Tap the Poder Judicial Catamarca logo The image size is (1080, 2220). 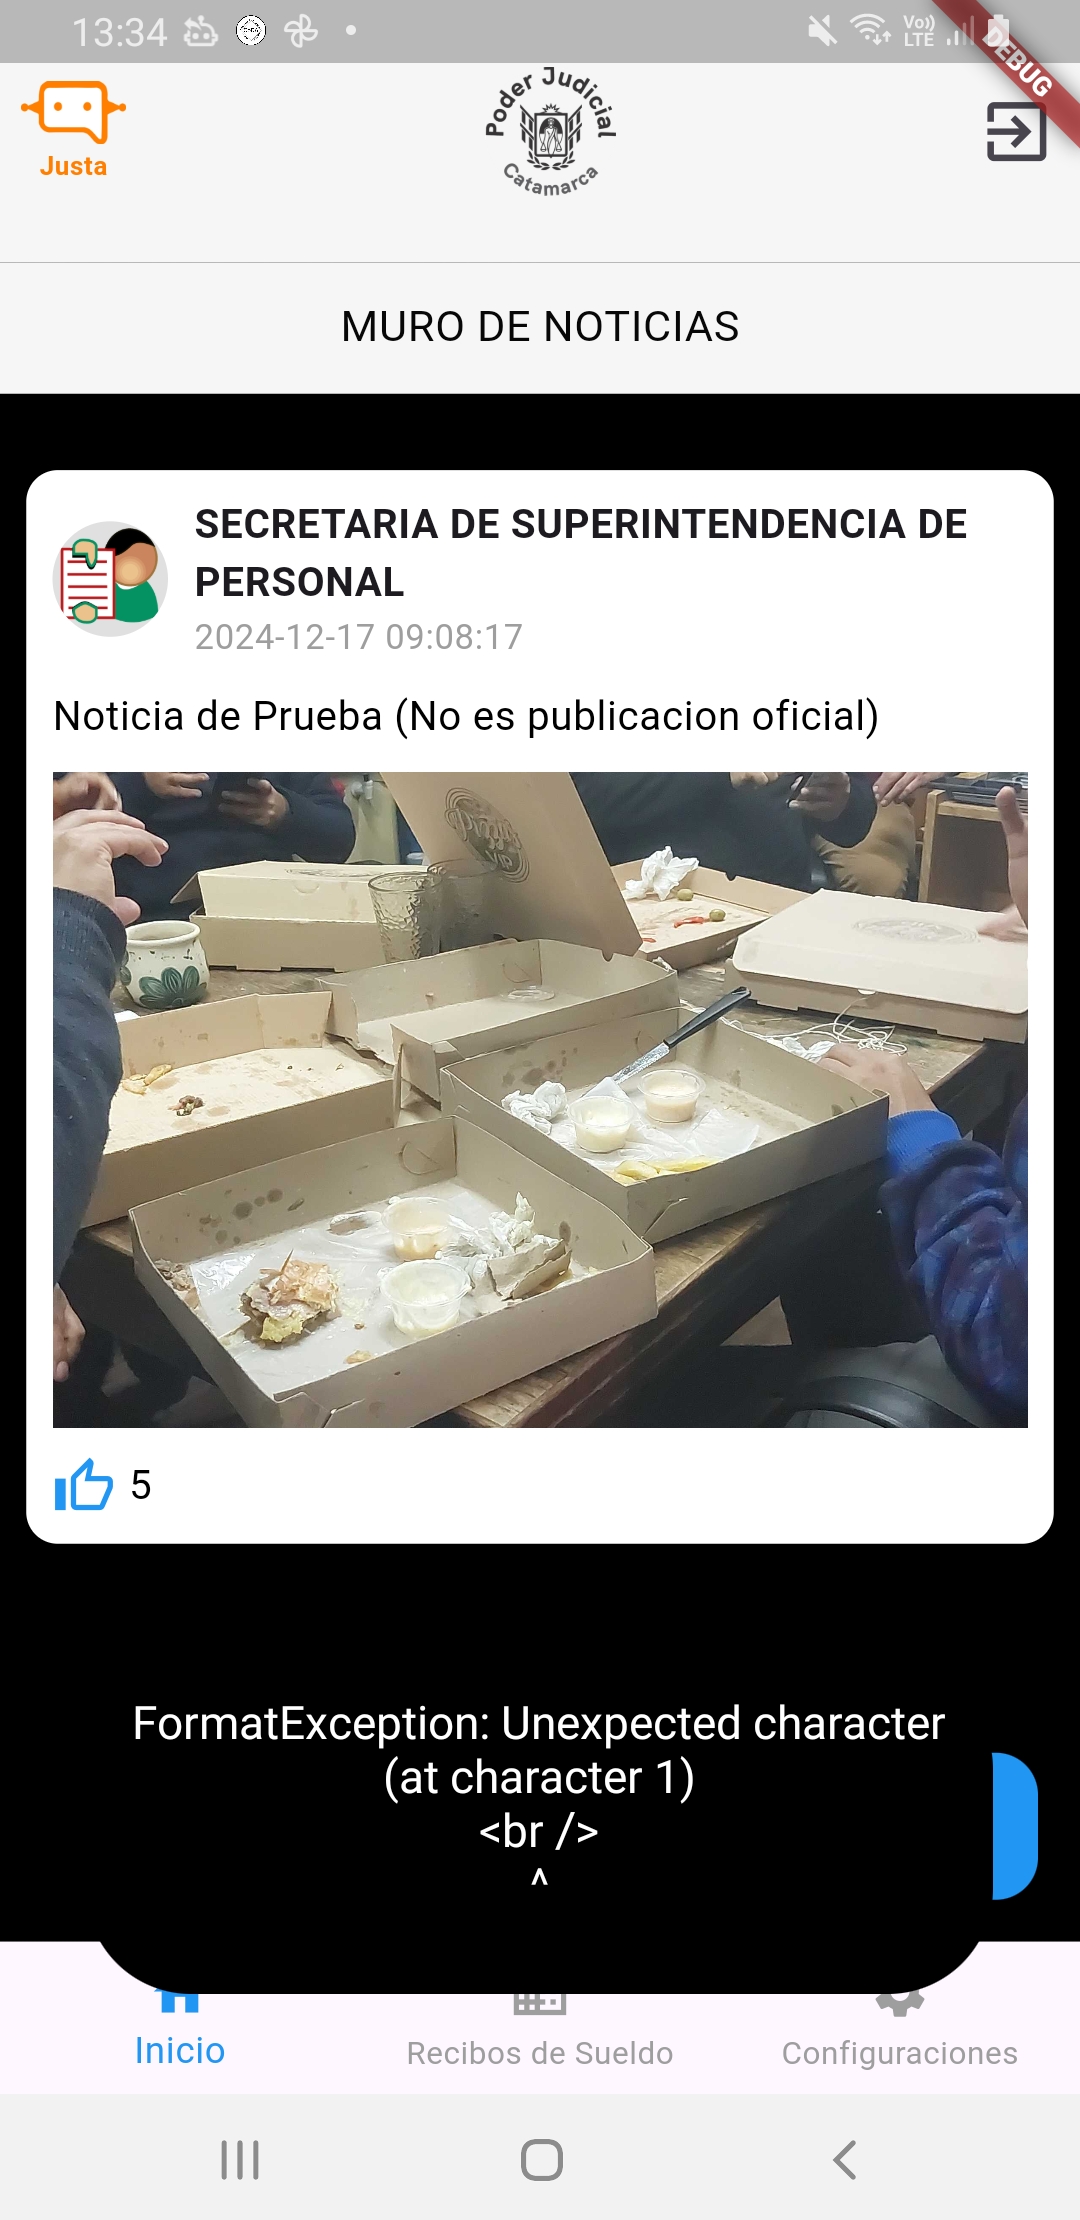(x=550, y=131)
